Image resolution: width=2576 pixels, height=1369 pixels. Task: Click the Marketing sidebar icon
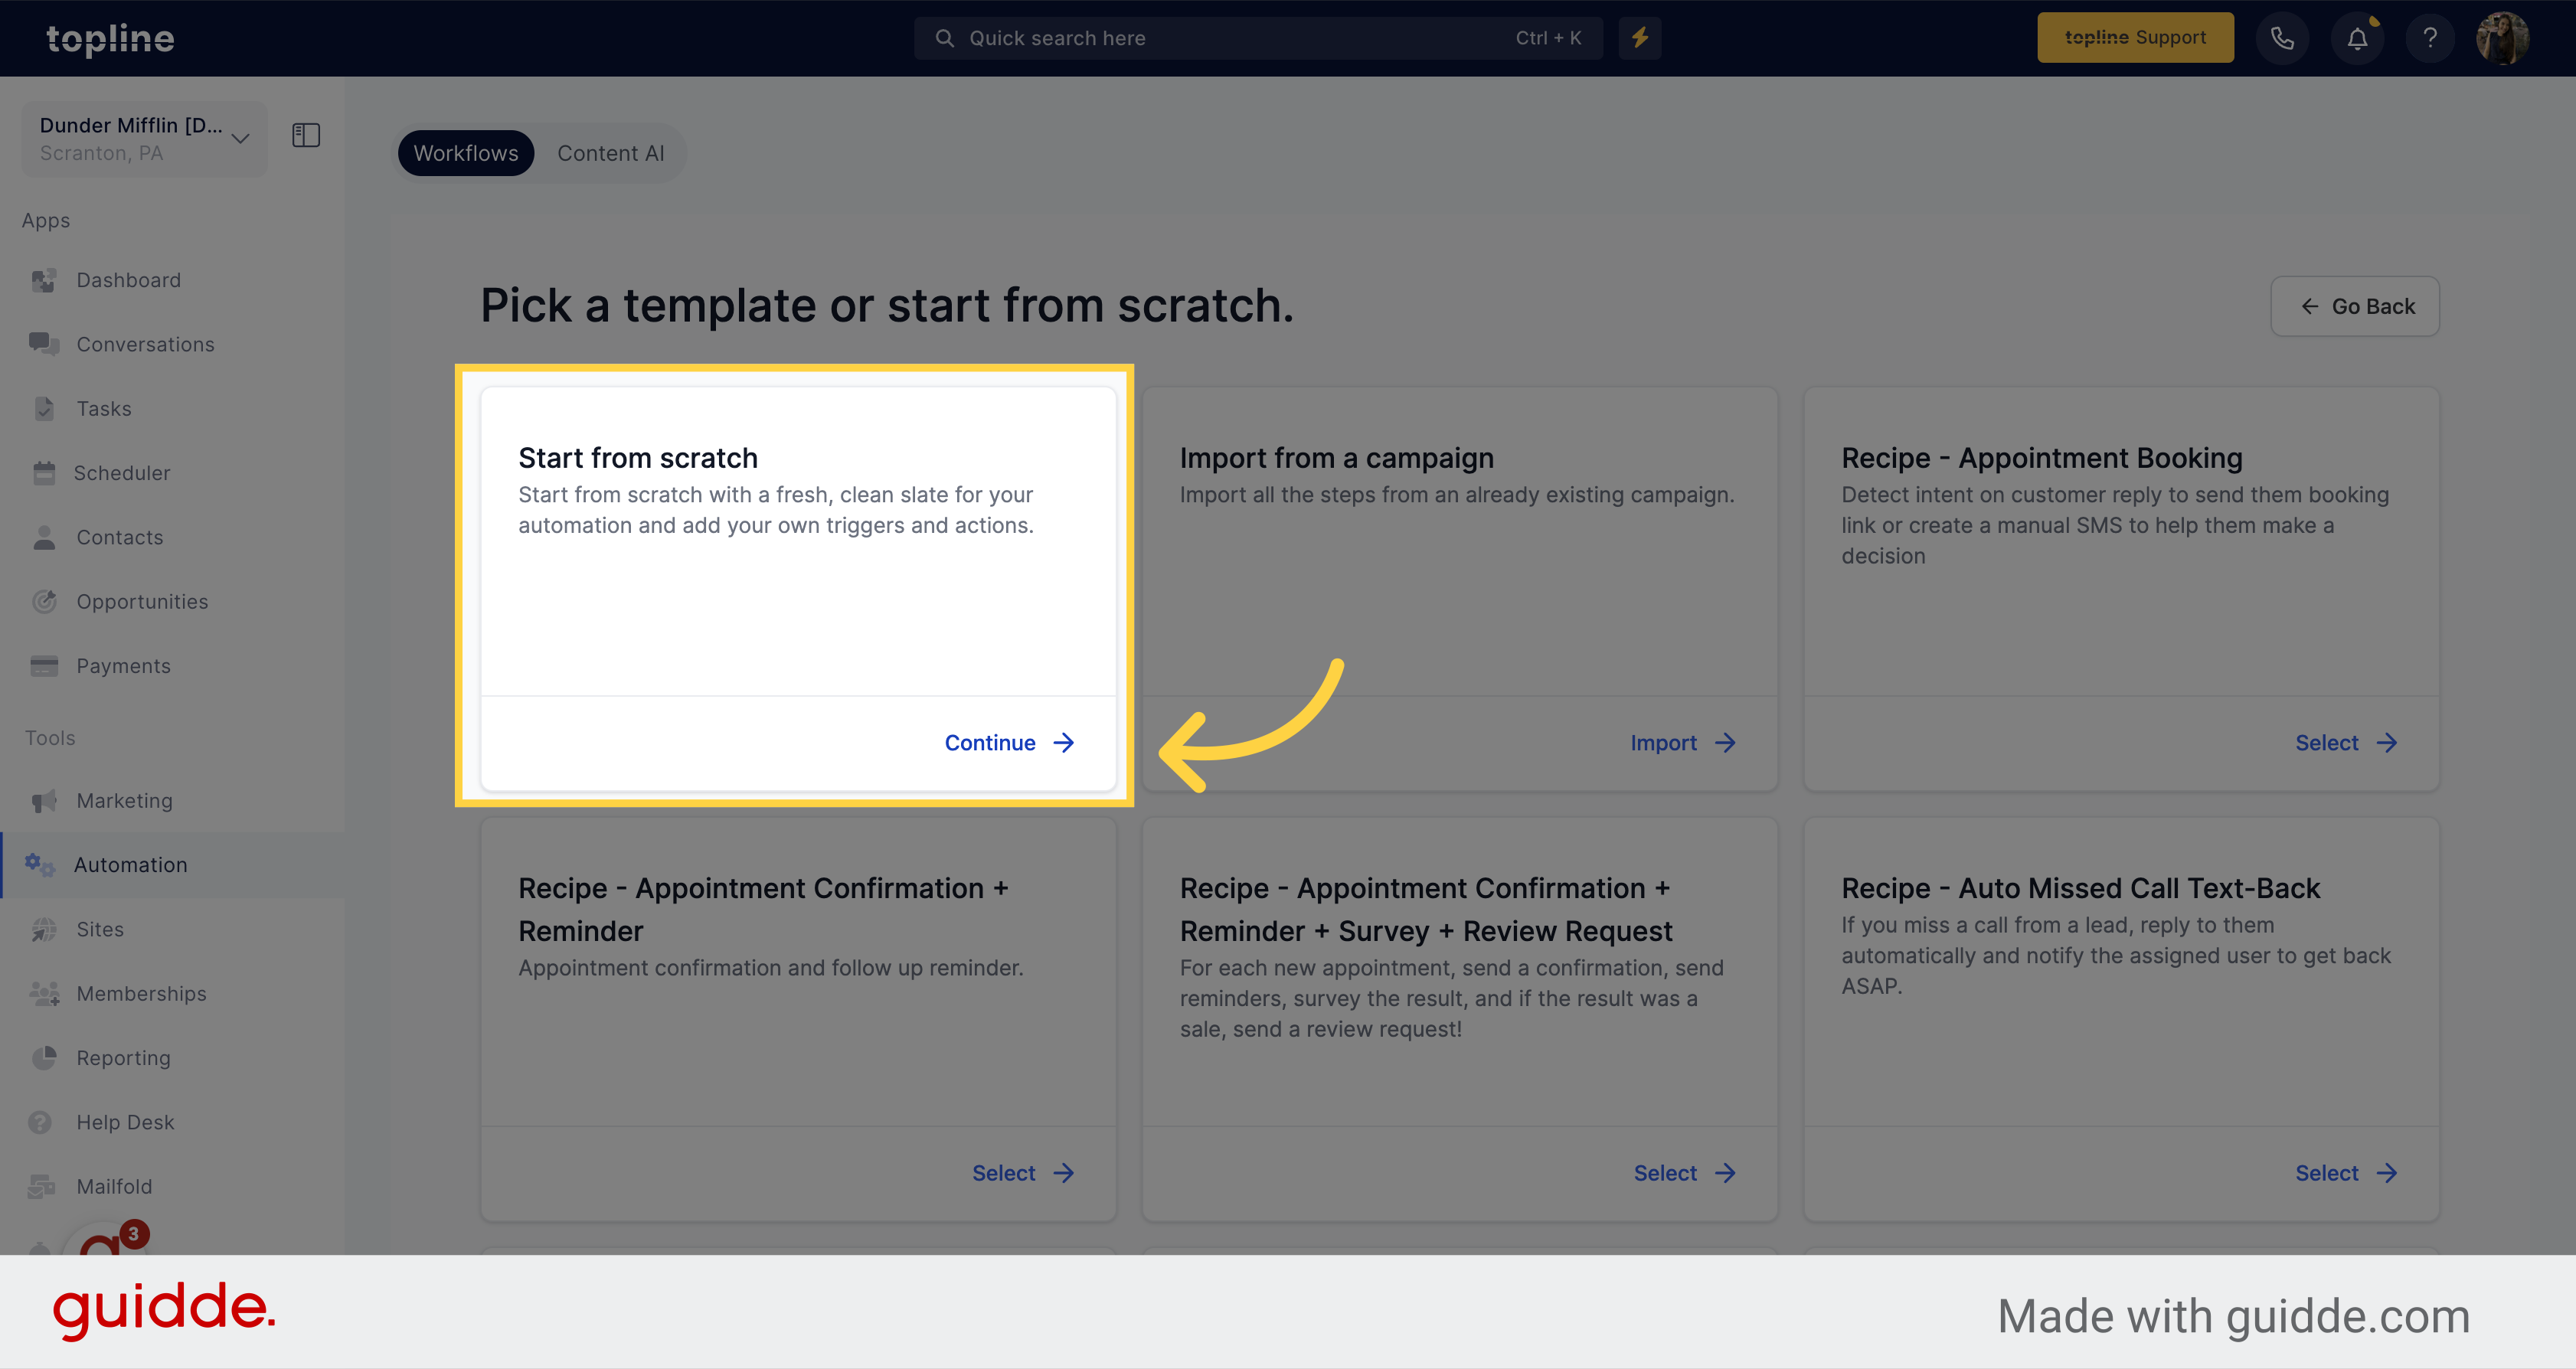[x=44, y=800]
